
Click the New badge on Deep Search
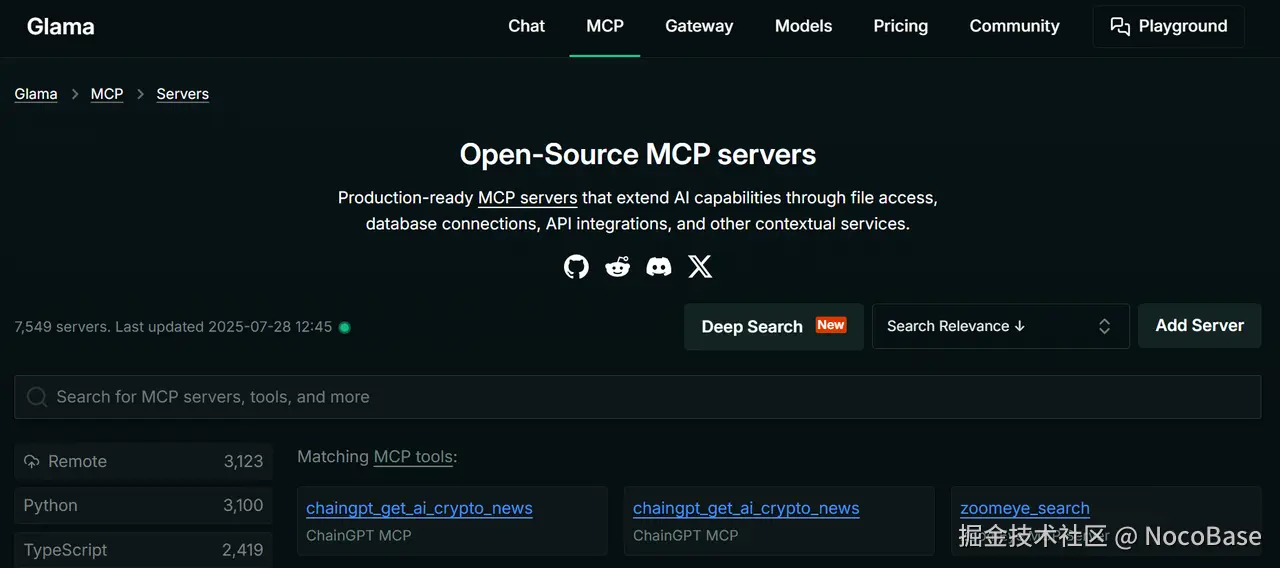[x=831, y=325]
